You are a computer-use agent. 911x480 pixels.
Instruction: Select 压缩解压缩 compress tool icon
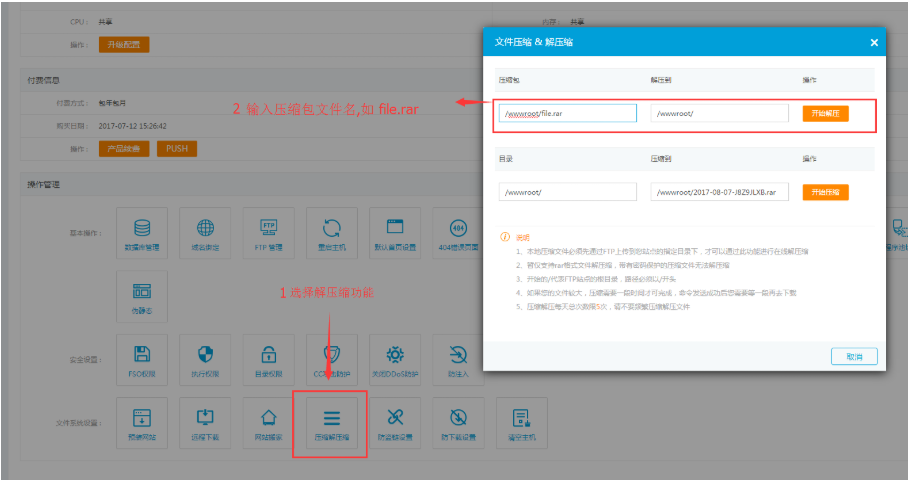click(x=331, y=422)
